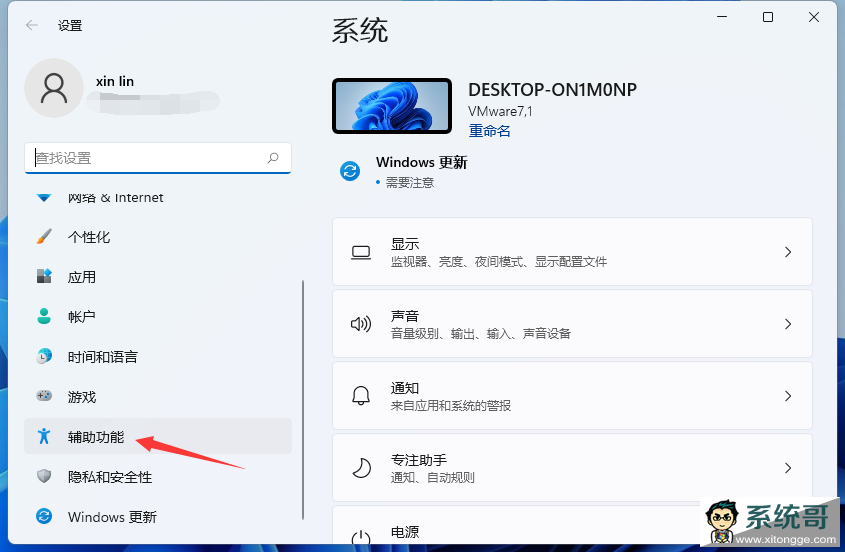Expand the 声音 row chevron
This screenshot has height=552, width=845.
[788, 324]
